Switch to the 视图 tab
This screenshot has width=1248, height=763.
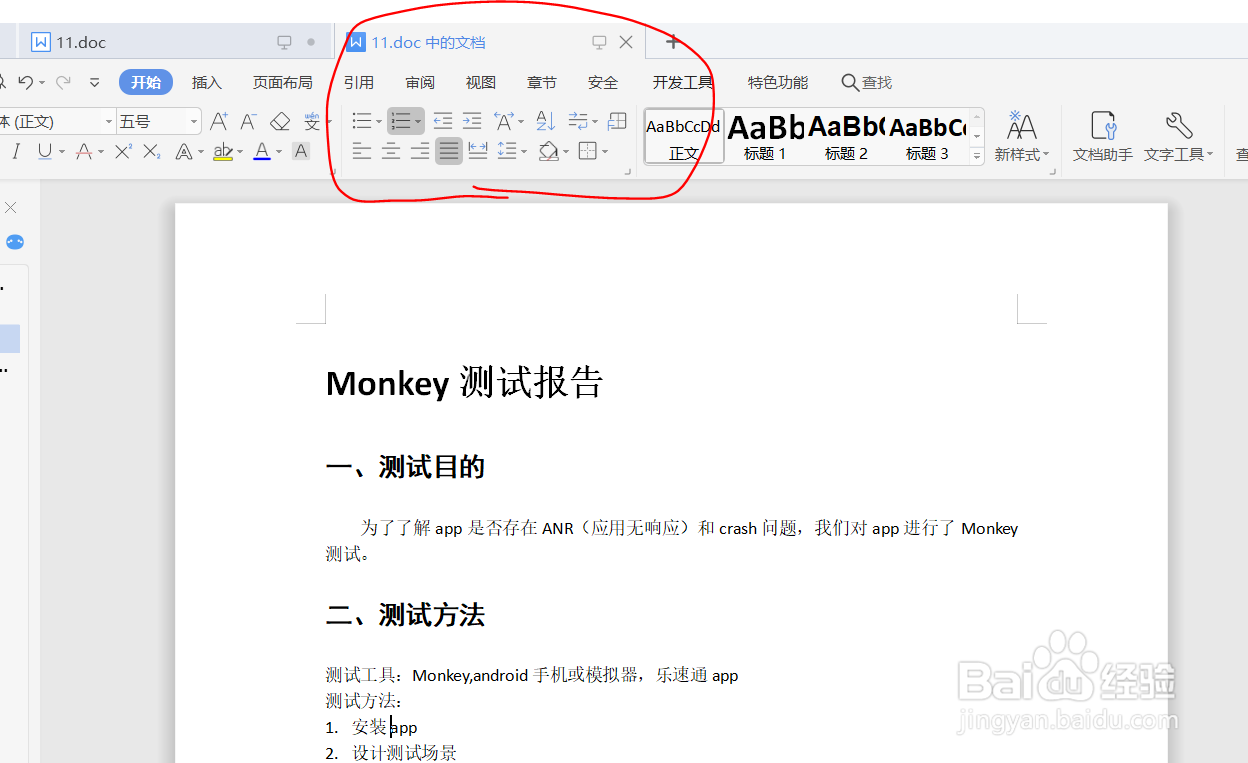coord(481,82)
